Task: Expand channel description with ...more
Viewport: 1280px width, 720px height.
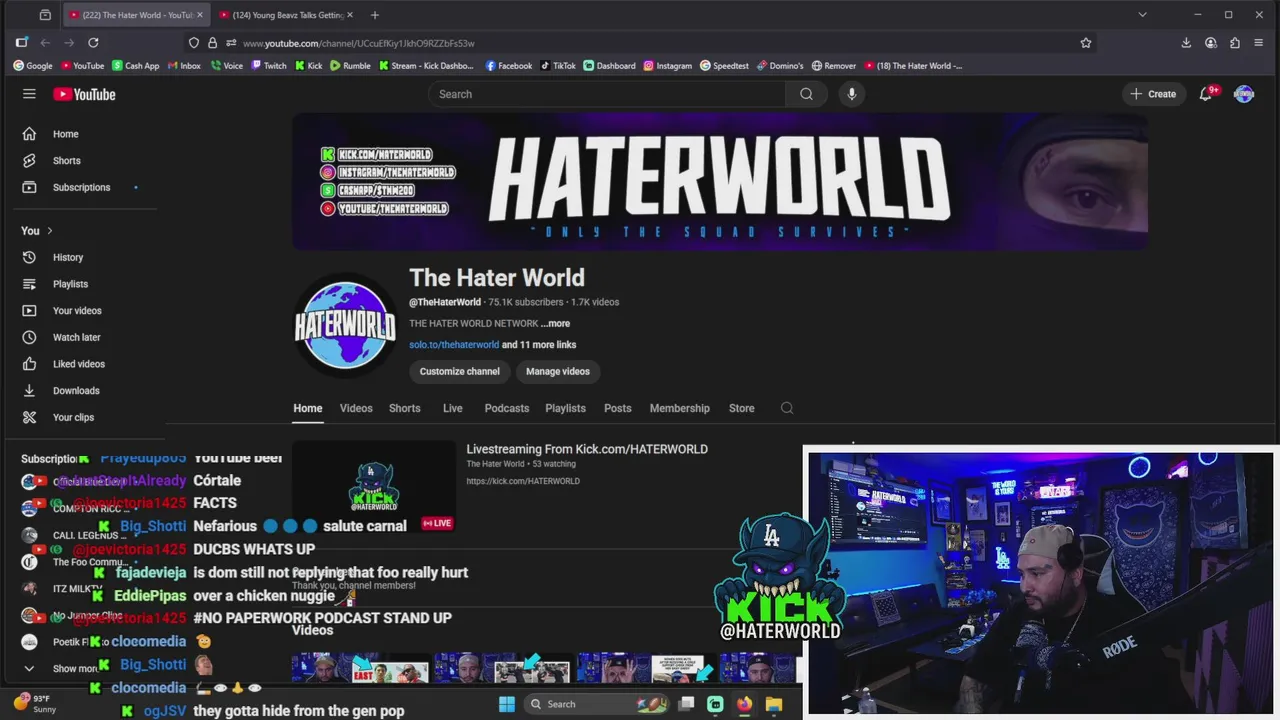Action: [555, 323]
